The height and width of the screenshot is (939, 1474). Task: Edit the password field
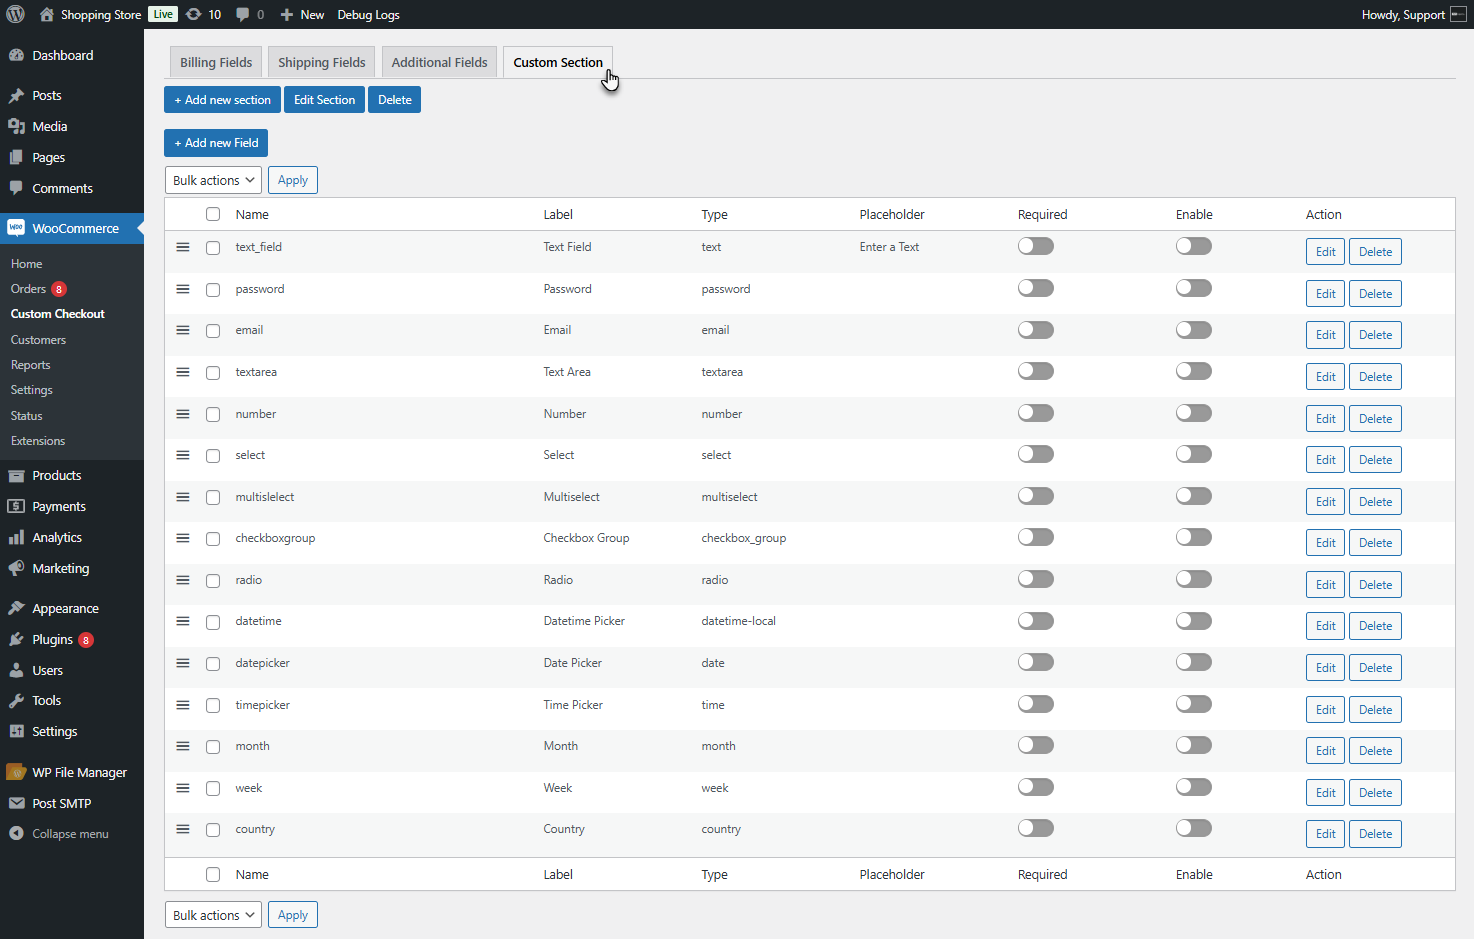(1325, 293)
